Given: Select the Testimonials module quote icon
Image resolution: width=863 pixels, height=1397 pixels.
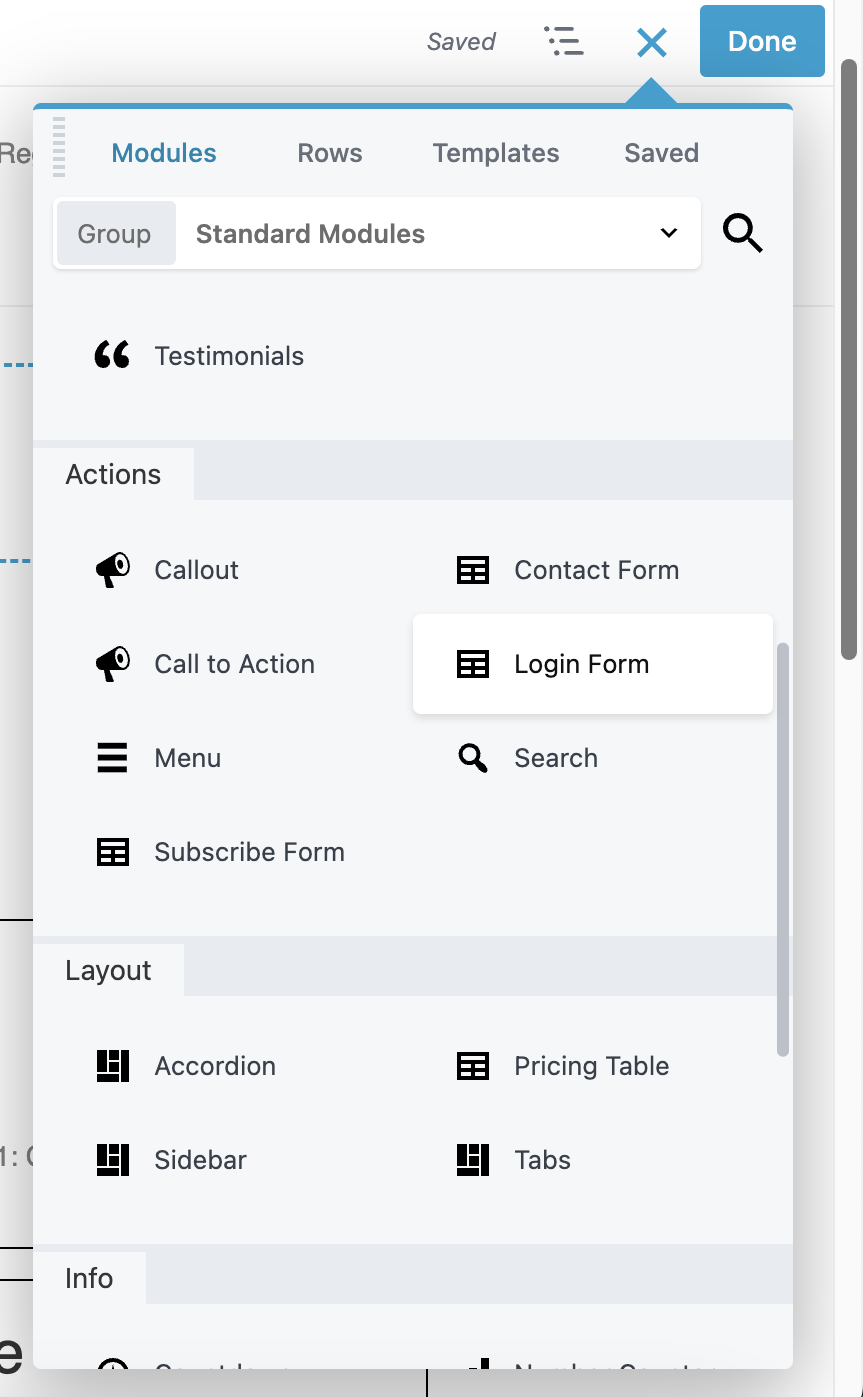Looking at the screenshot, I should (x=112, y=354).
